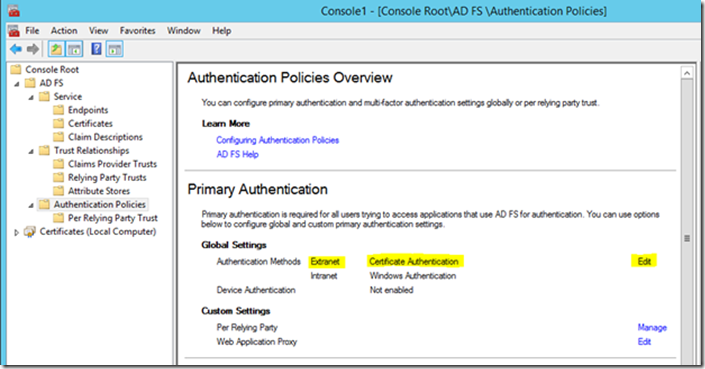The image size is (705, 369).
Task: Select the AD FS tree label
Action: click(x=51, y=83)
